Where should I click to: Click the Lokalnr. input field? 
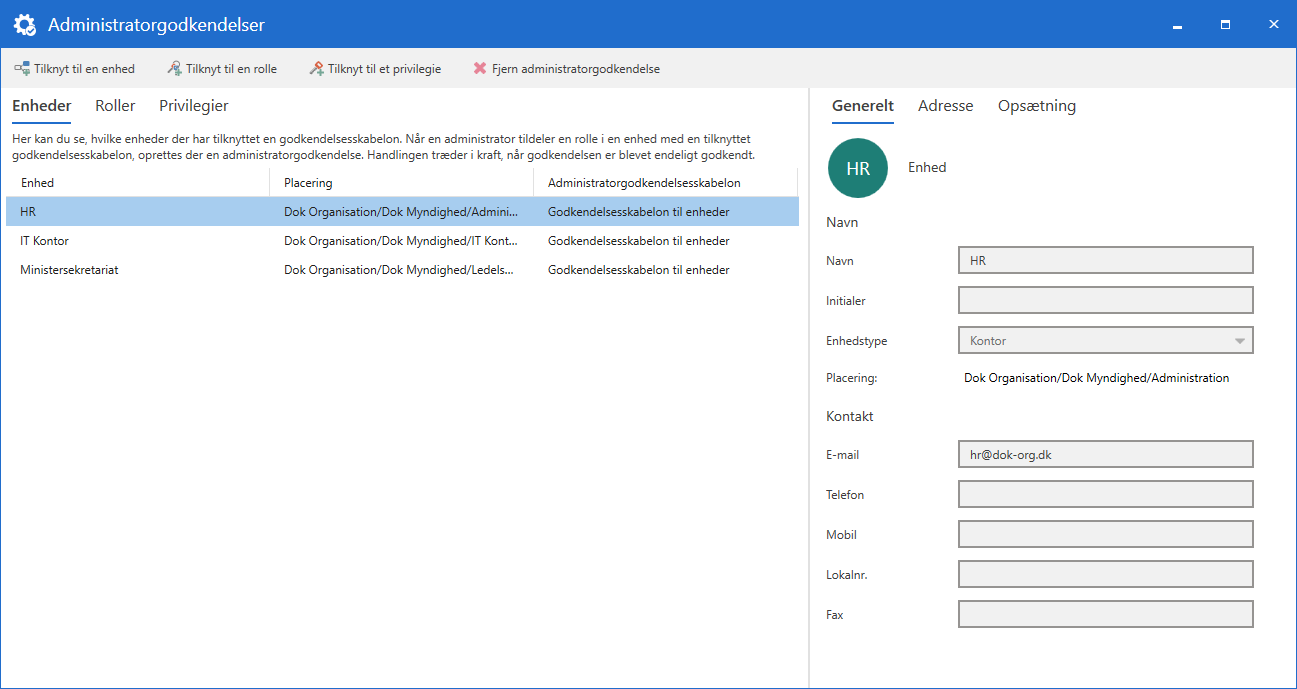pos(1105,575)
